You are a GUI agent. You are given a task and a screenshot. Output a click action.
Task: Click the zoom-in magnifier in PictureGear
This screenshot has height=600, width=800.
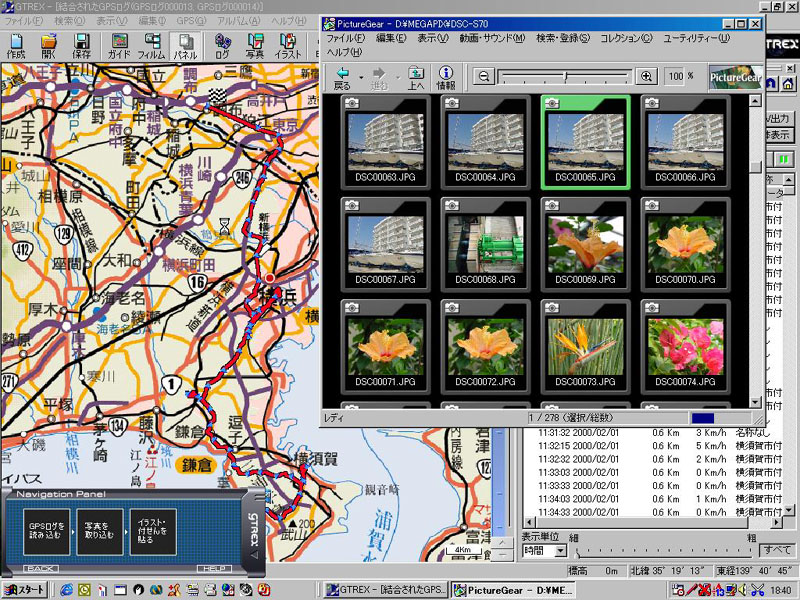point(646,76)
